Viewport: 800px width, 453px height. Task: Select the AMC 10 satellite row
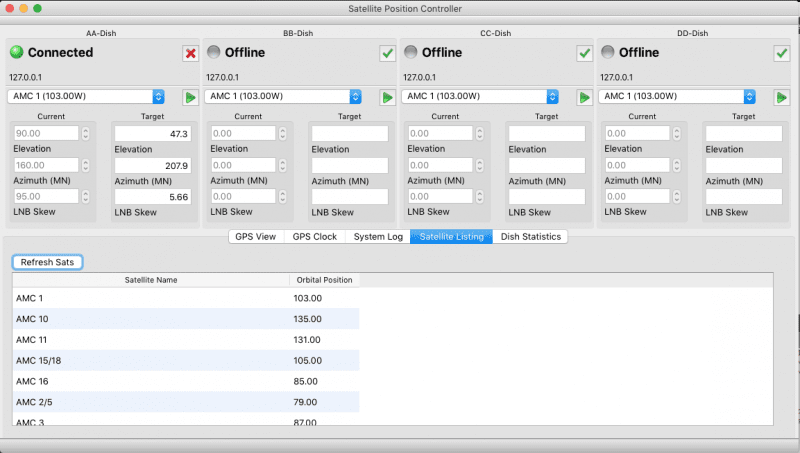pos(186,319)
